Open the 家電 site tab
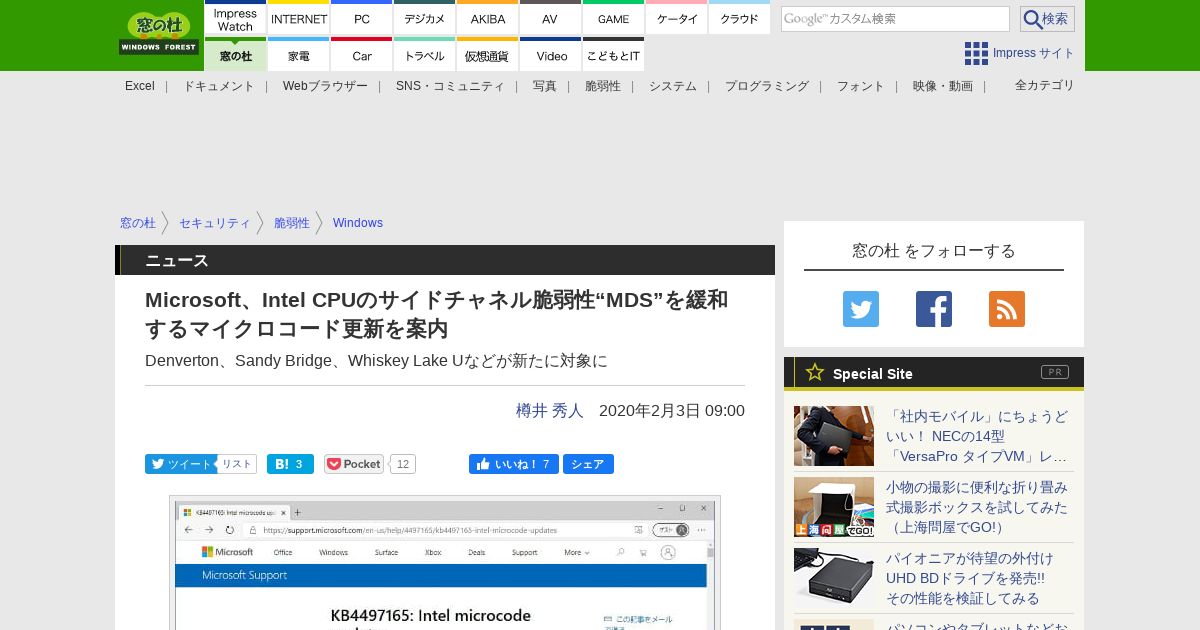The image size is (1200, 630). coord(298,55)
